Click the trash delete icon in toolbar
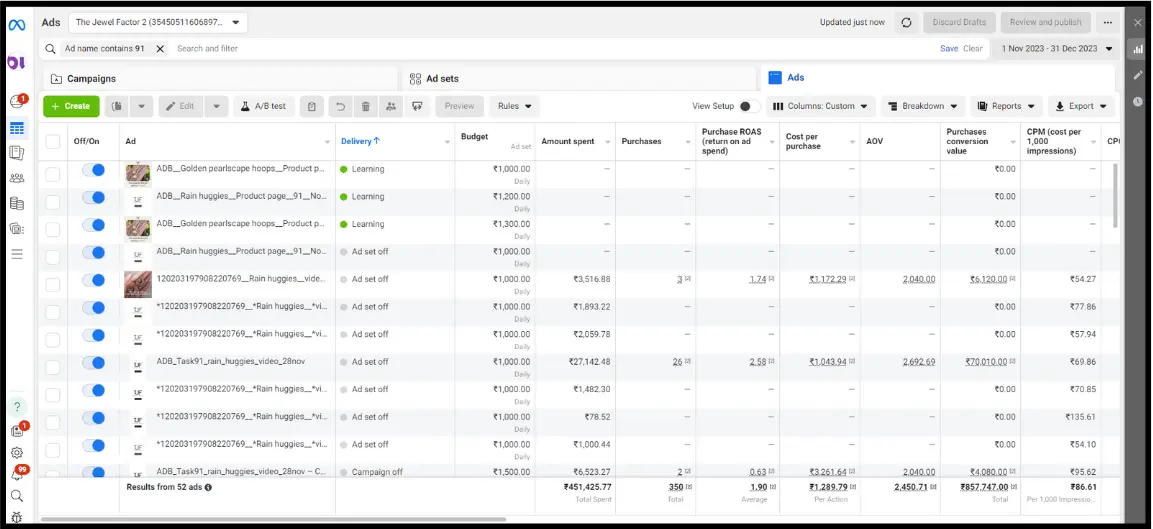This screenshot has height=529, width=1153. coord(366,106)
